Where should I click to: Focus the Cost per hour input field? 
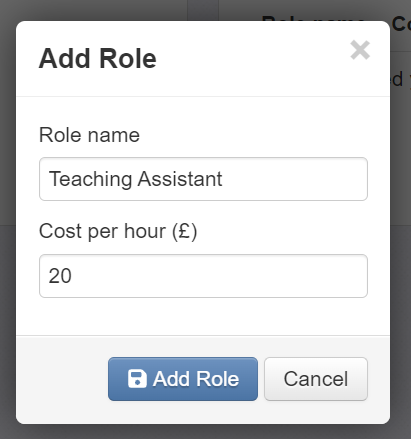pos(203,276)
